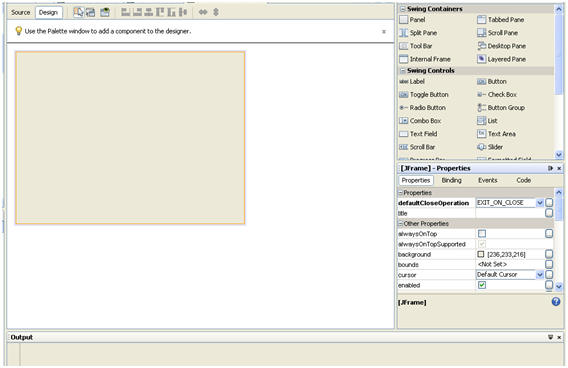Select the Binding tab
The height and width of the screenshot is (368, 568).
click(451, 180)
